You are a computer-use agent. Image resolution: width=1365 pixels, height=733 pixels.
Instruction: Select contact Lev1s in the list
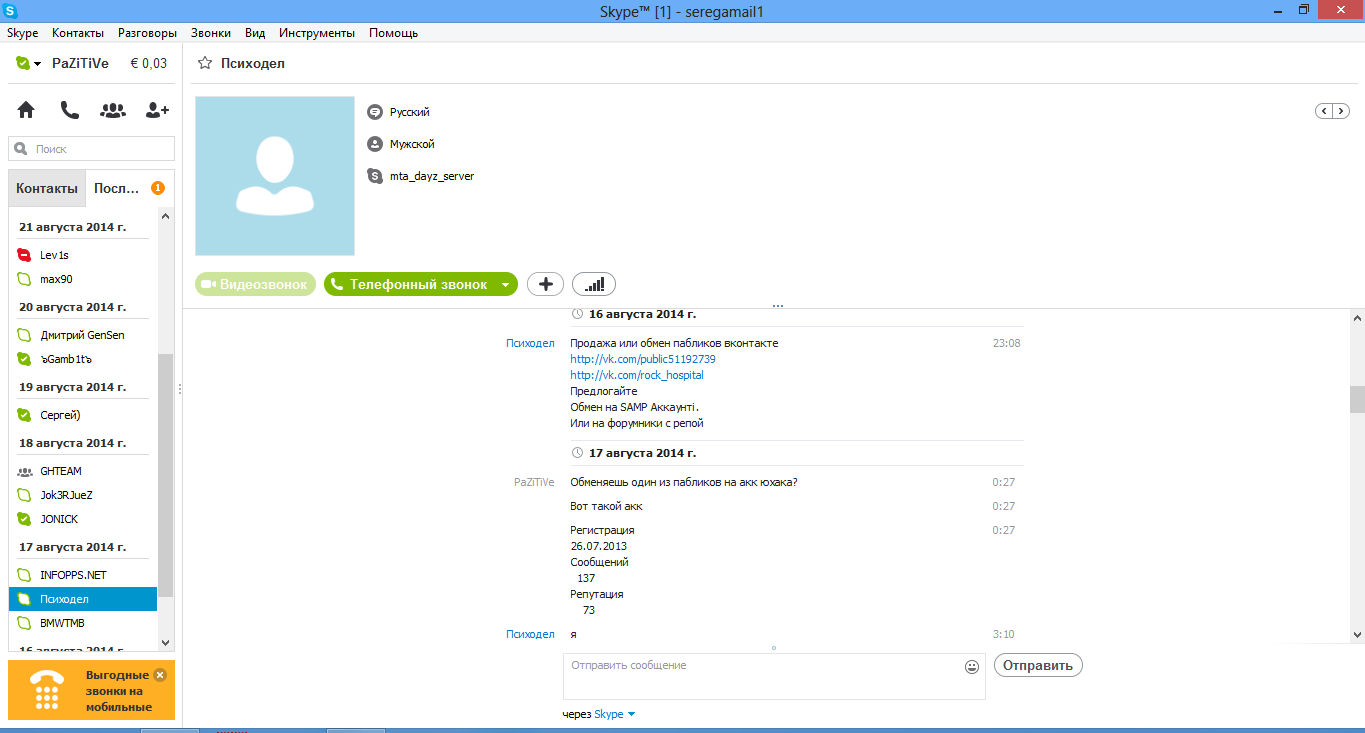pos(83,255)
